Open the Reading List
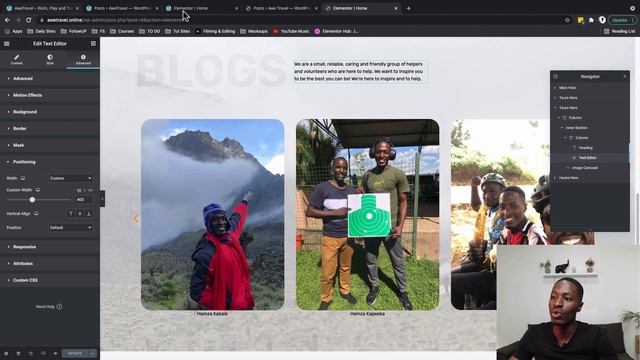The image size is (640, 360). point(620,31)
